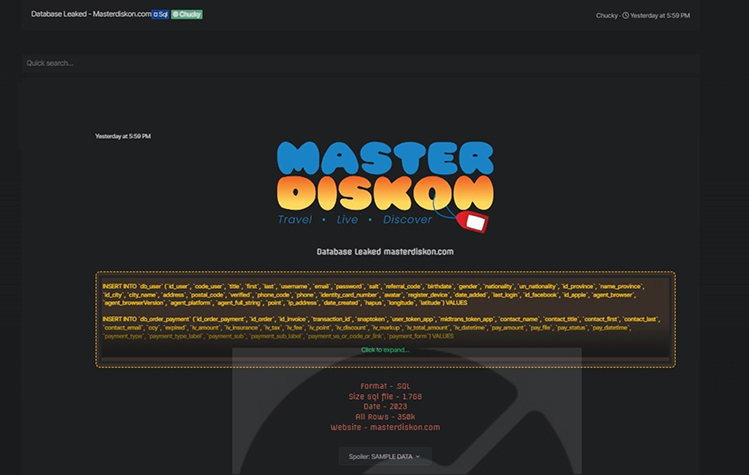Image resolution: width=749 pixels, height=475 pixels.
Task: Click 'Website - masterdiskon.com' line
Action: (385, 427)
